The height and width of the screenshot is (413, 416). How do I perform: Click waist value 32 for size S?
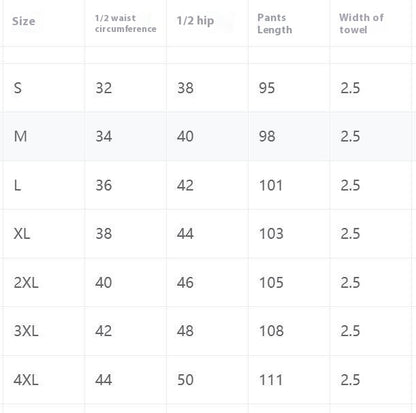(104, 88)
